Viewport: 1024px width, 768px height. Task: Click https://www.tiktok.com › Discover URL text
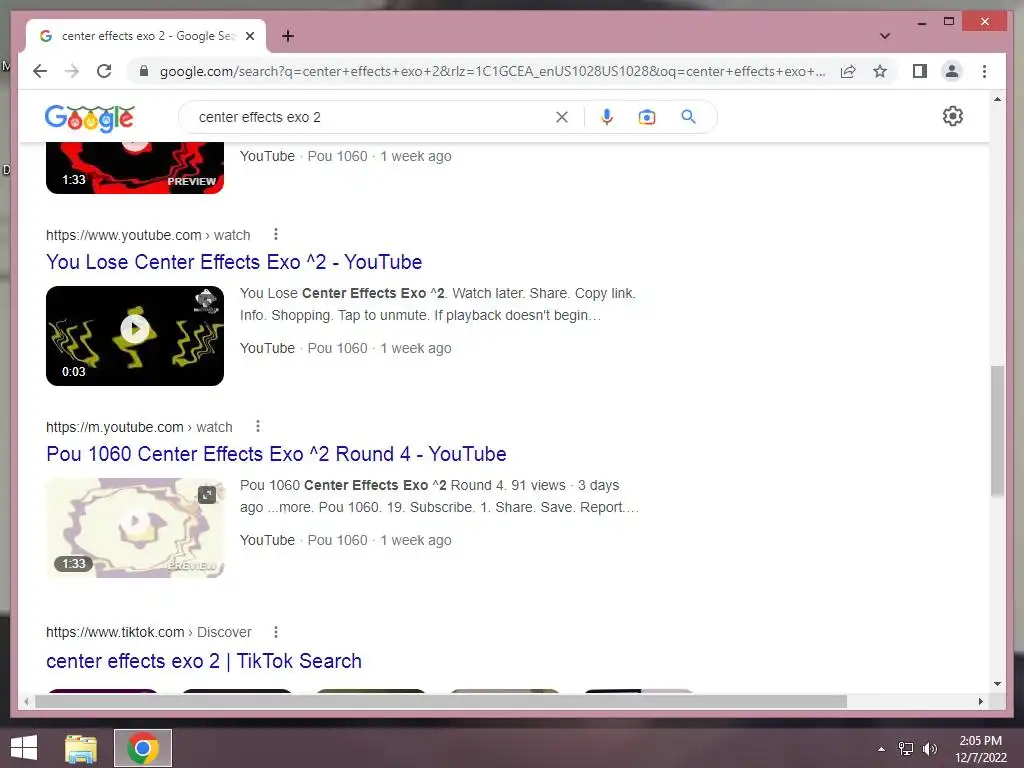click(149, 632)
